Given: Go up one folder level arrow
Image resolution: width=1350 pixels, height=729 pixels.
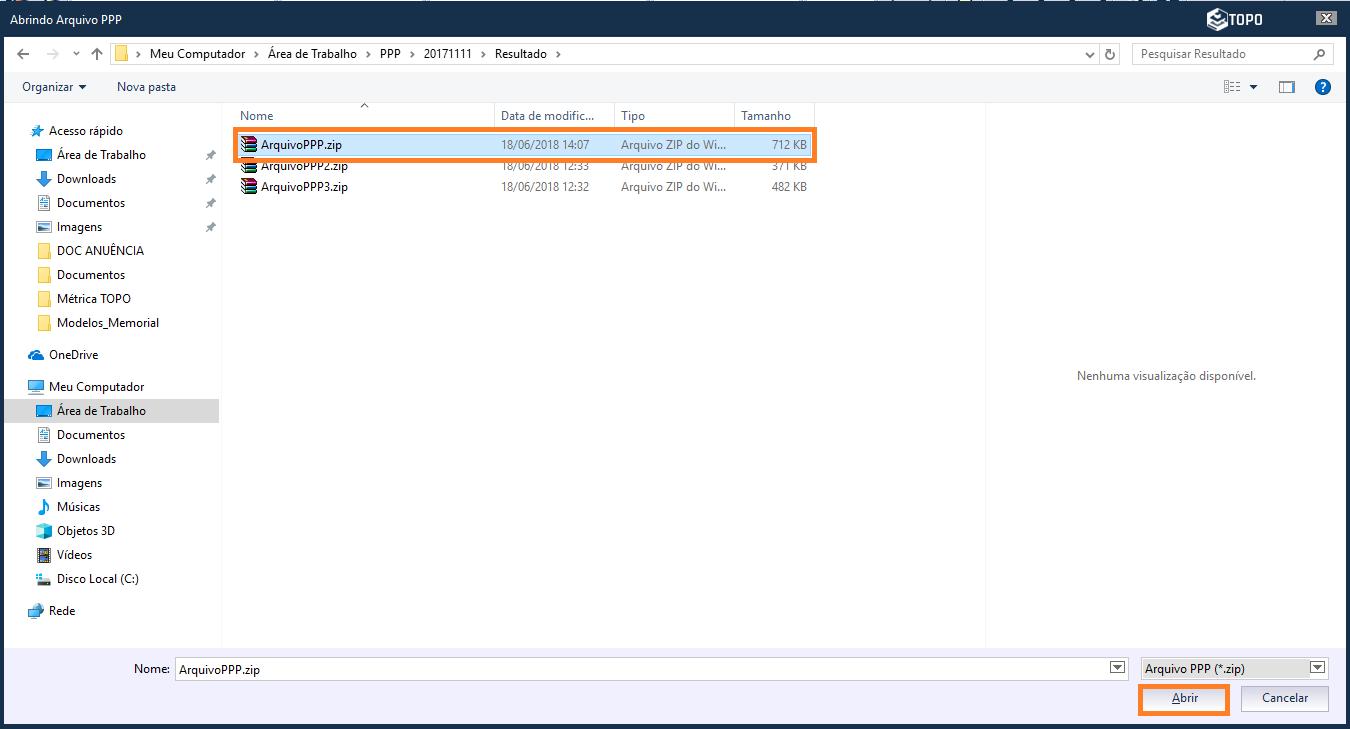Looking at the screenshot, I should (96, 54).
